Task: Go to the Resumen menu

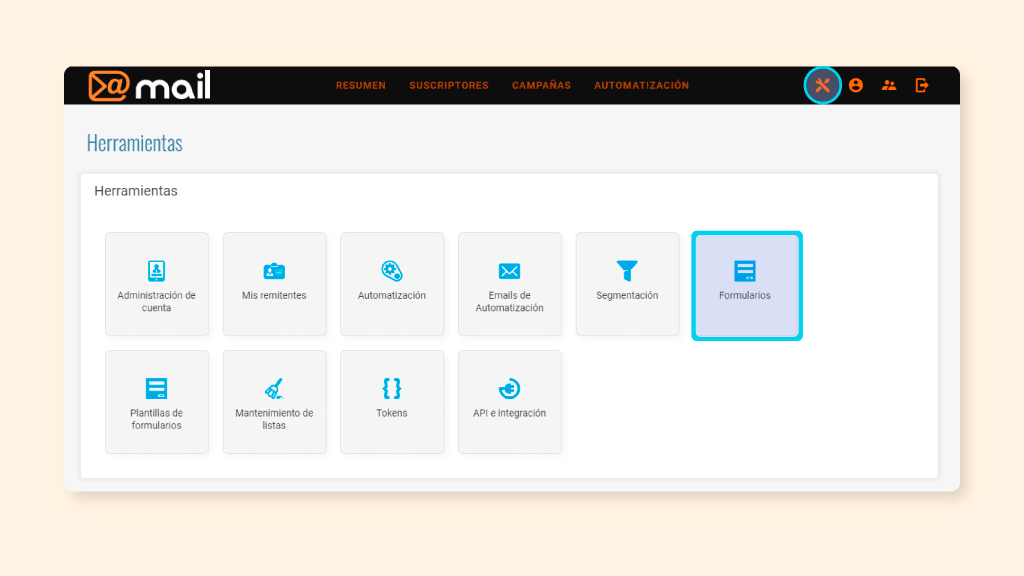Action: click(360, 86)
